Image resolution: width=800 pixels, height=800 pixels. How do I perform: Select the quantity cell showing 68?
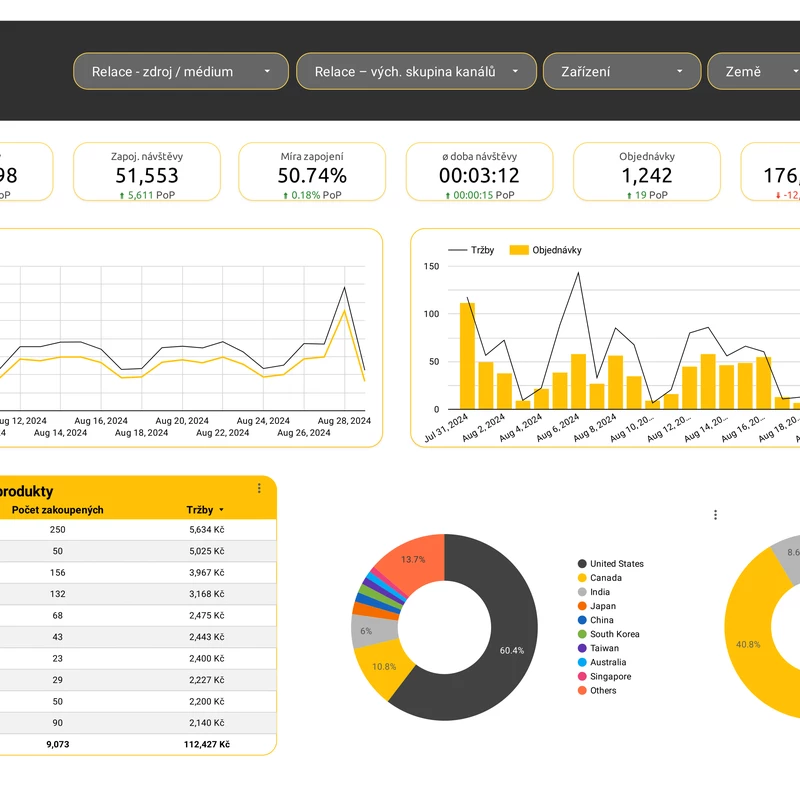(58, 615)
